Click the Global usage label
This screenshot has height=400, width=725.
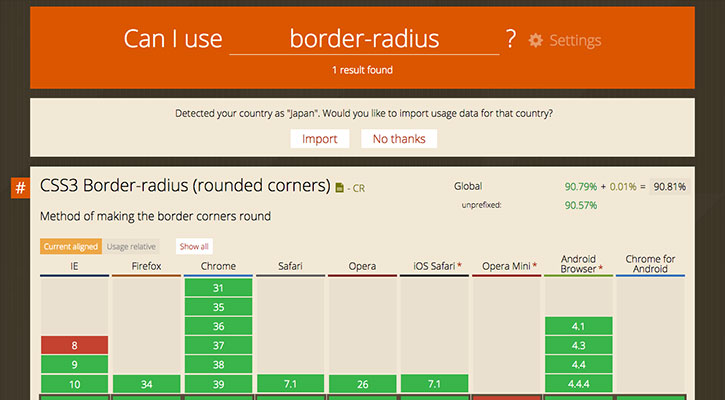(x=468, y=186)
